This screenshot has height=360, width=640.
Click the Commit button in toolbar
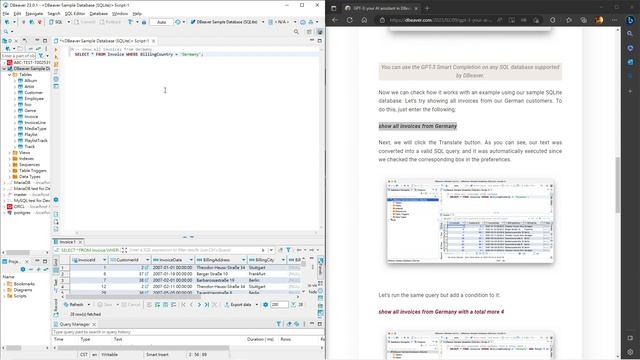[x=85, y=22]
